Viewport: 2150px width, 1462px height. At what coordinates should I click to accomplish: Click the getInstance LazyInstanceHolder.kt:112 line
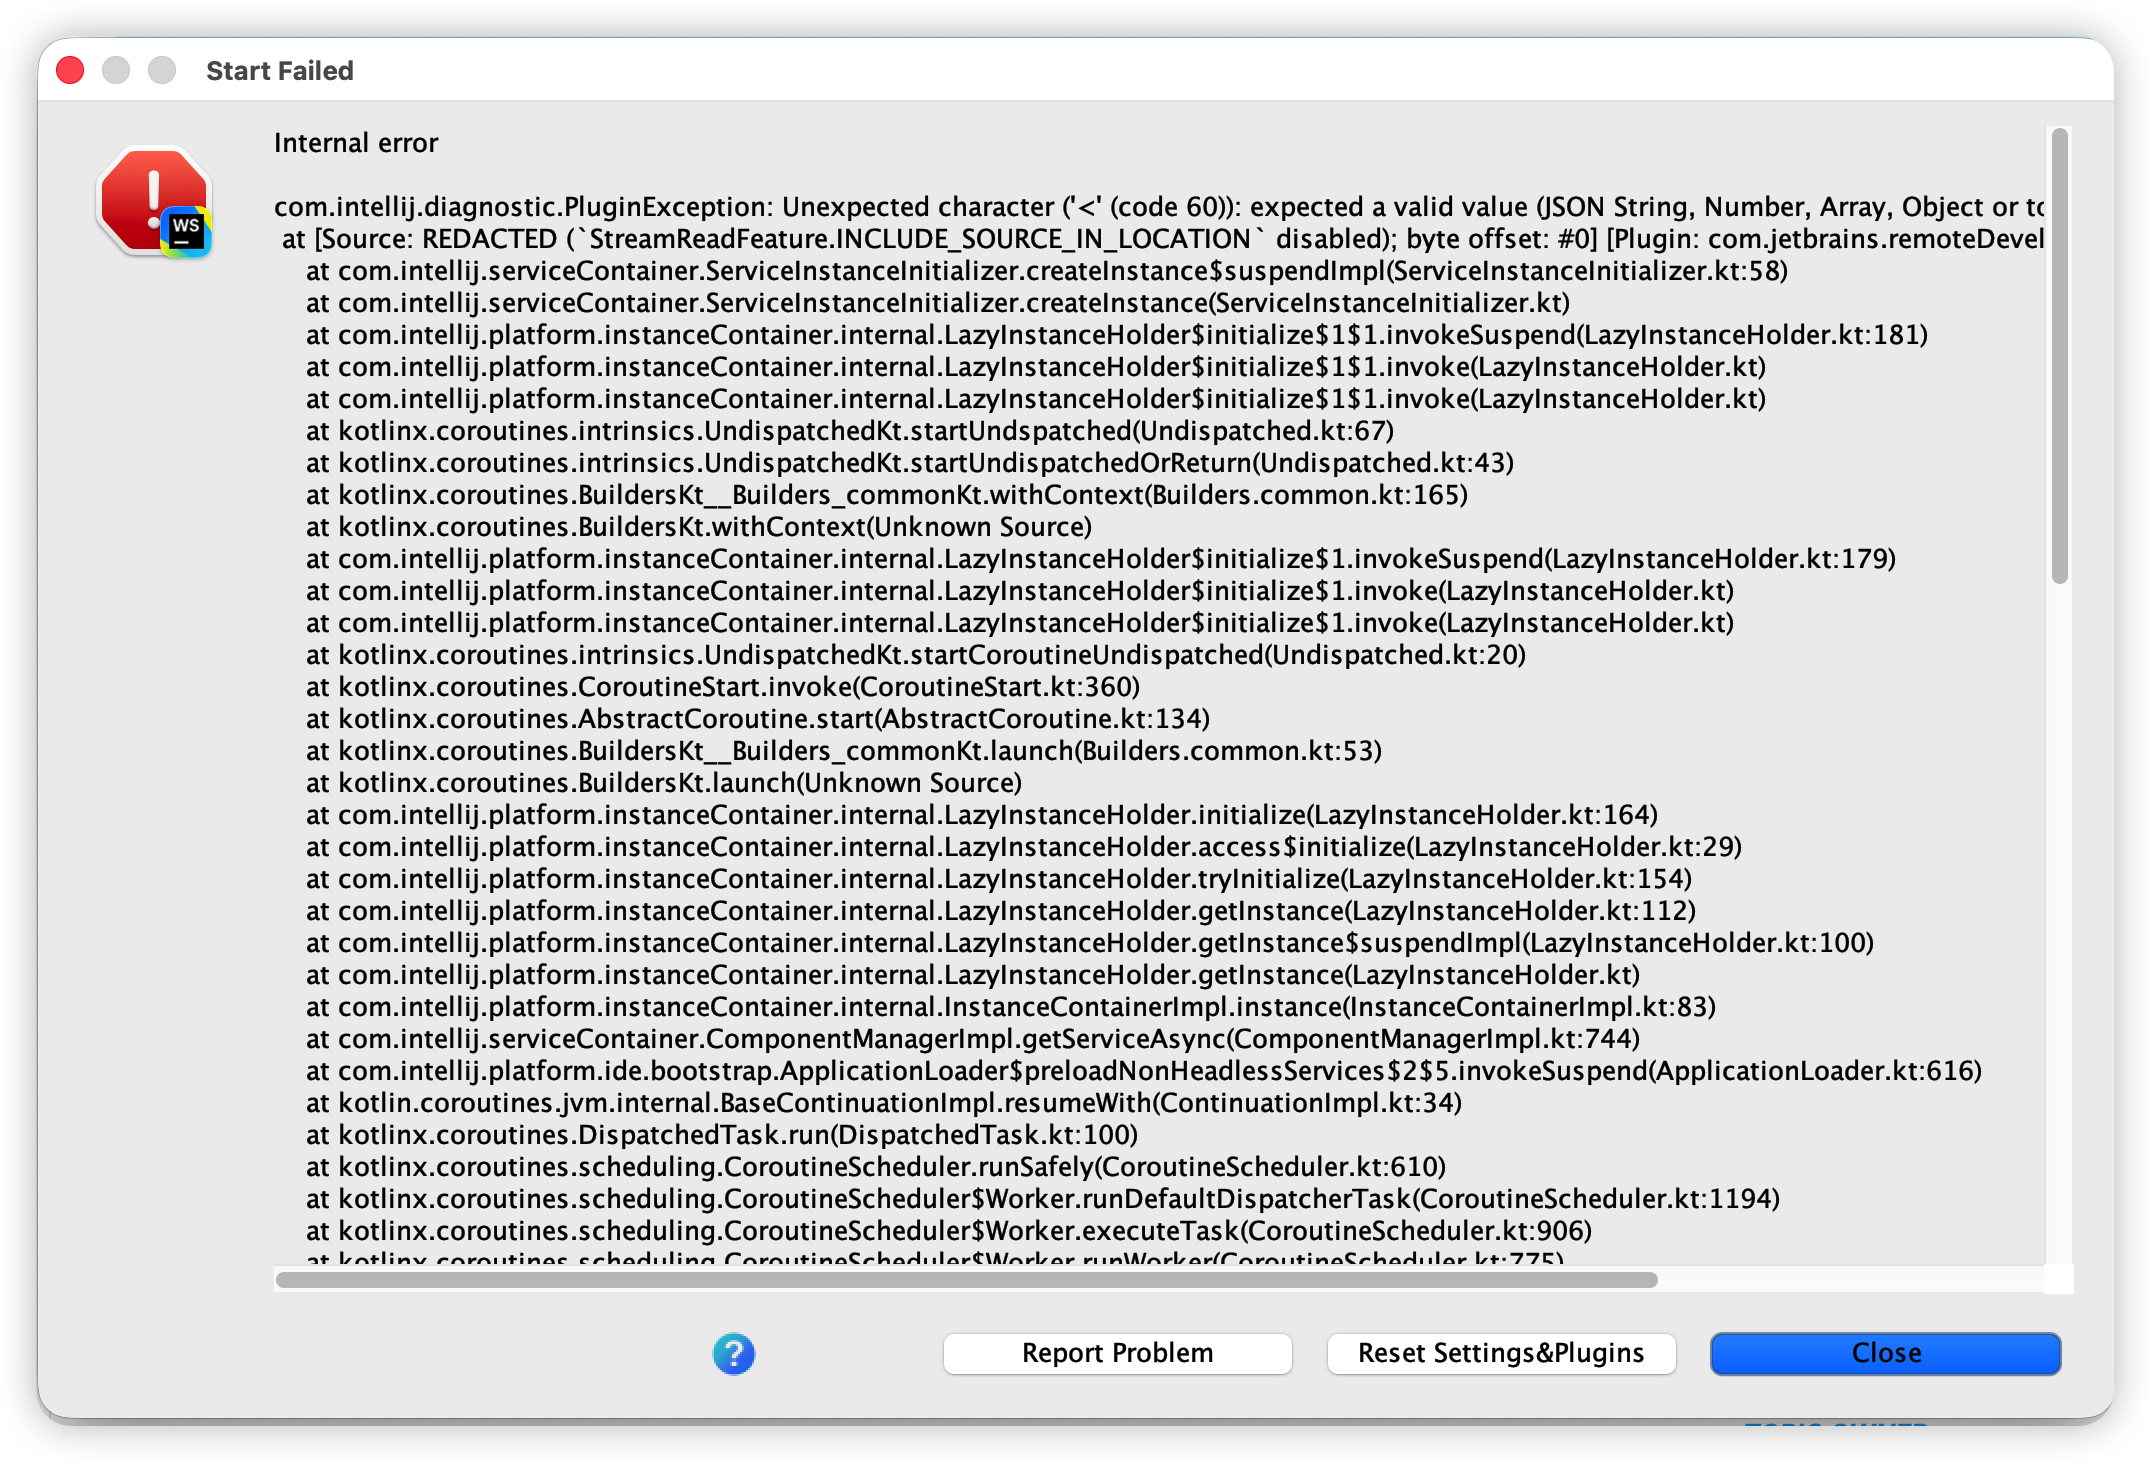tap(1001, 911)
